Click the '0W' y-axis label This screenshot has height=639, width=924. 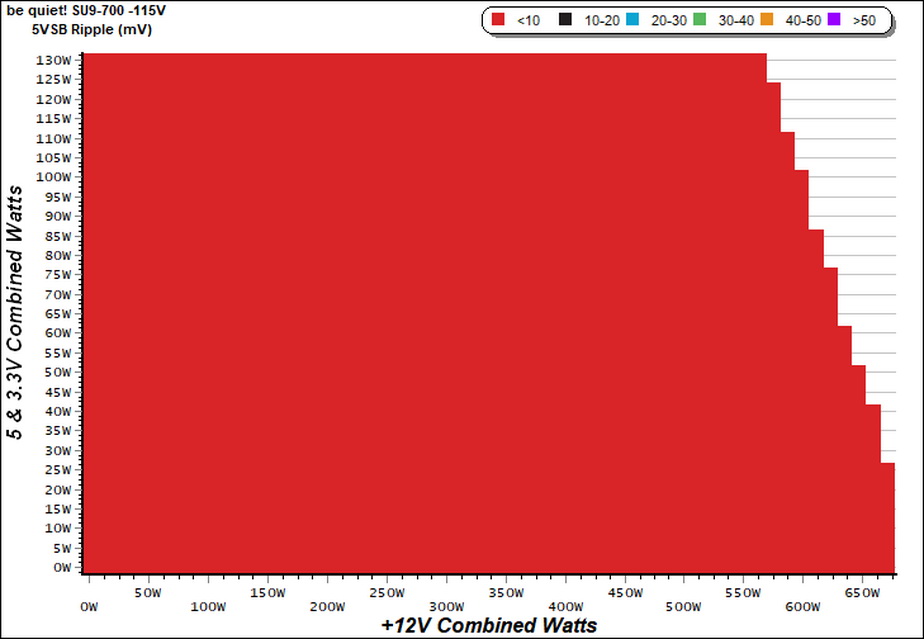tap(62, 568)
